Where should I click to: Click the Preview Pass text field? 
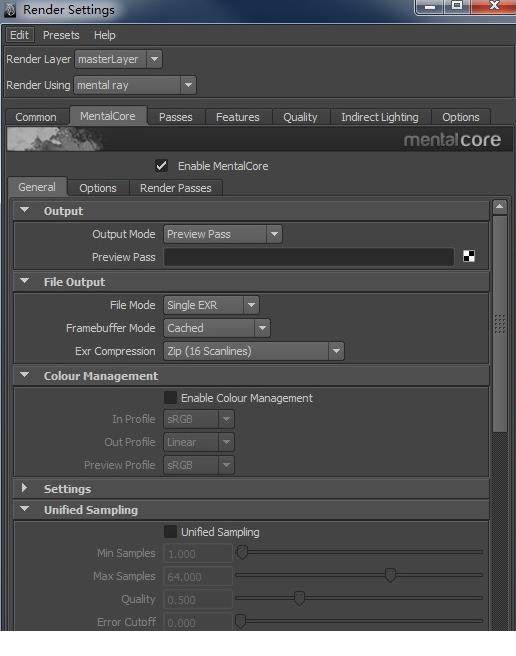point(309,257)
